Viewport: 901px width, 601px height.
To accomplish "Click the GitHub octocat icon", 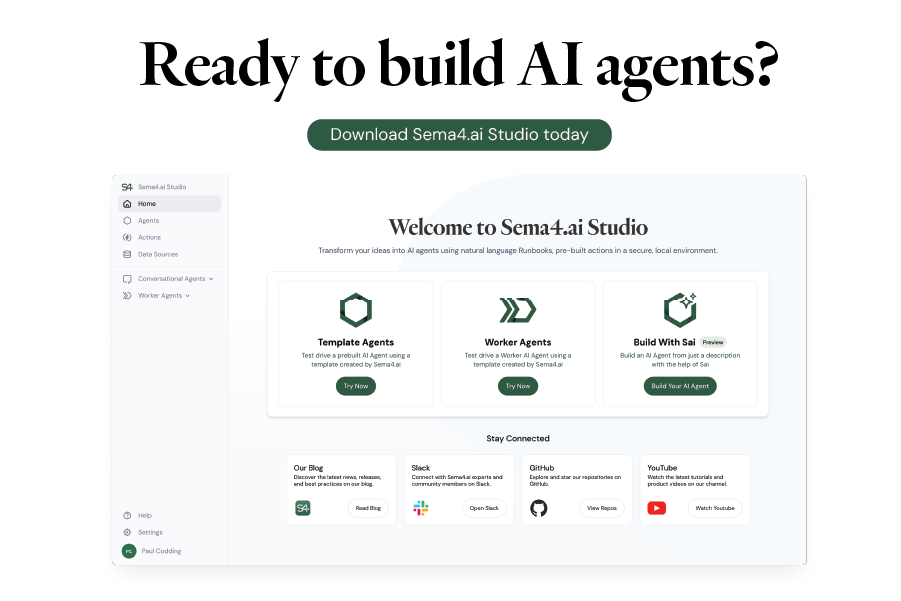I will [x=538, y=508].
